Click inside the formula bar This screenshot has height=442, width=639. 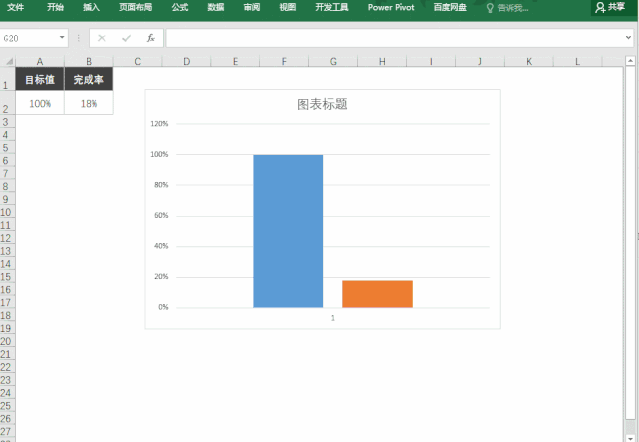click(x=394, y=38)
